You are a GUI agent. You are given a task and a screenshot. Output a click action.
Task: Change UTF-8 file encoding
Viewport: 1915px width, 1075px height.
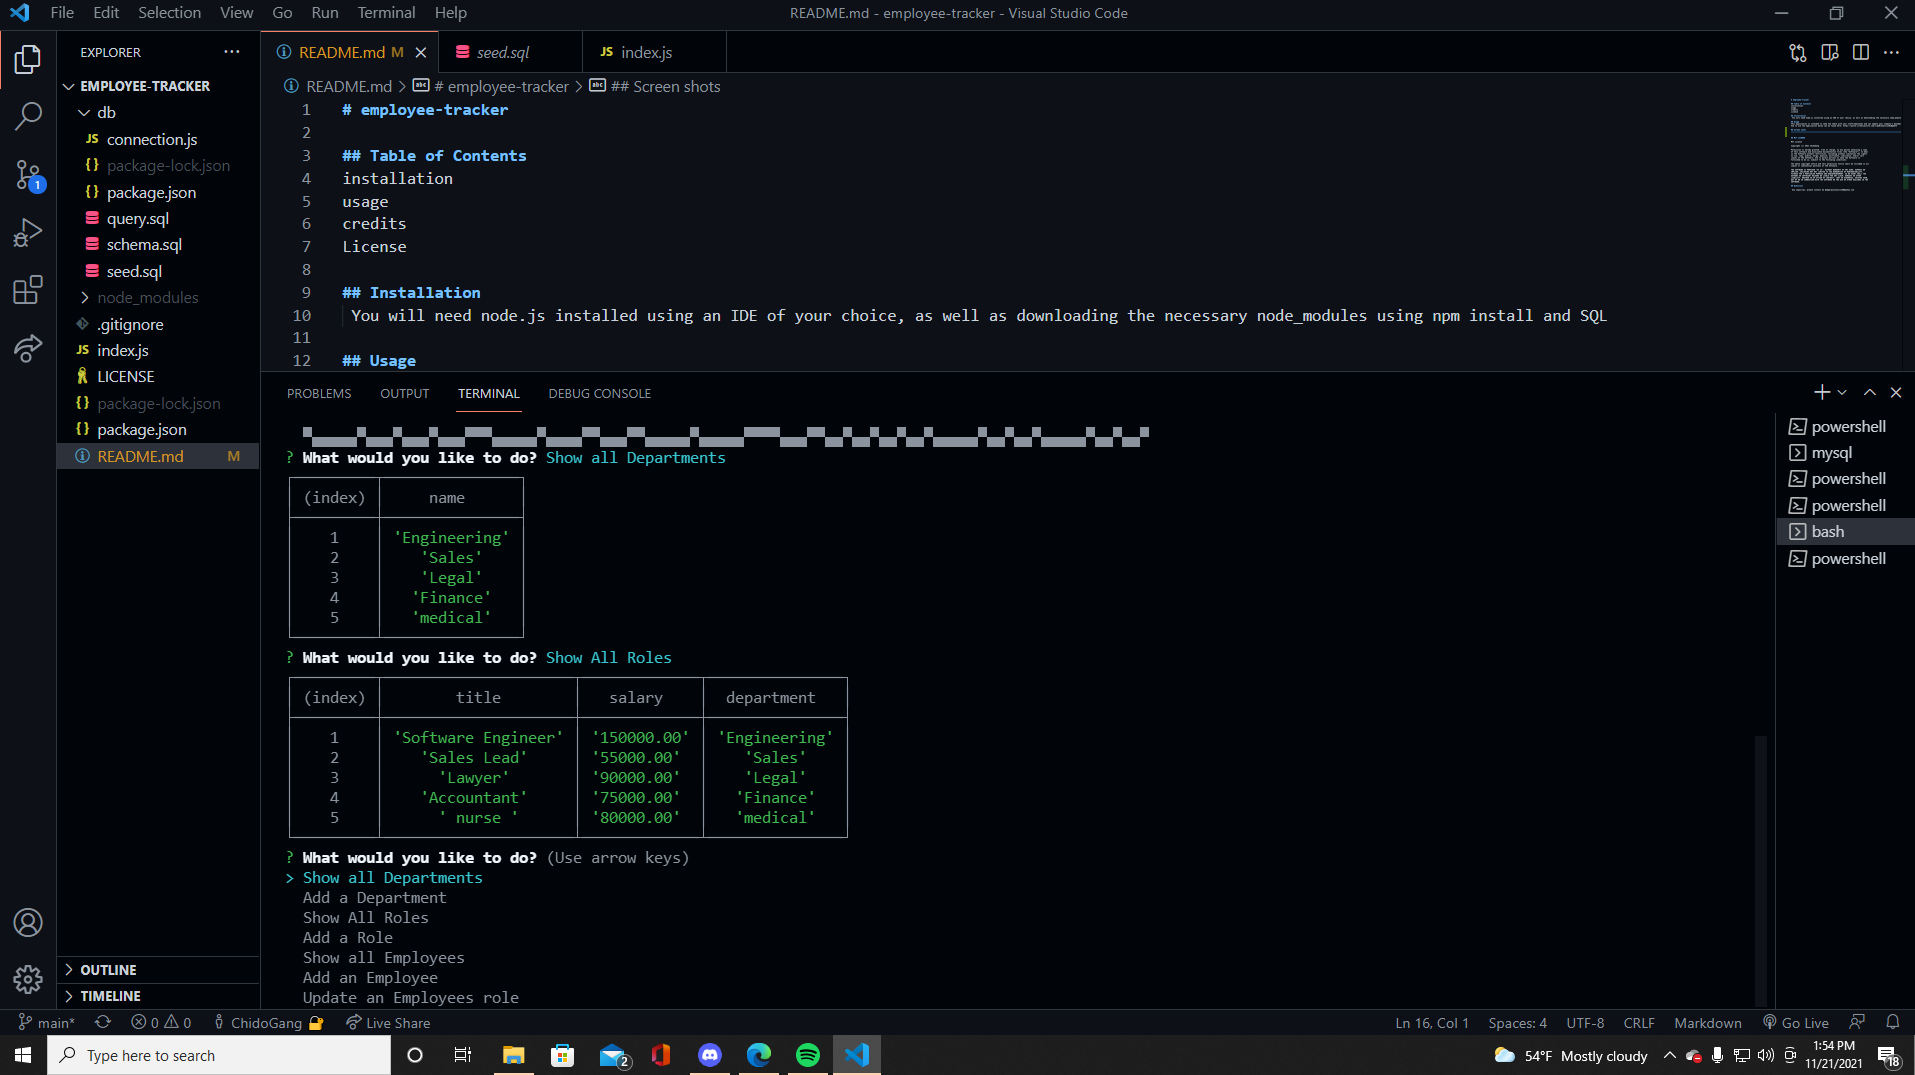1585,1022
